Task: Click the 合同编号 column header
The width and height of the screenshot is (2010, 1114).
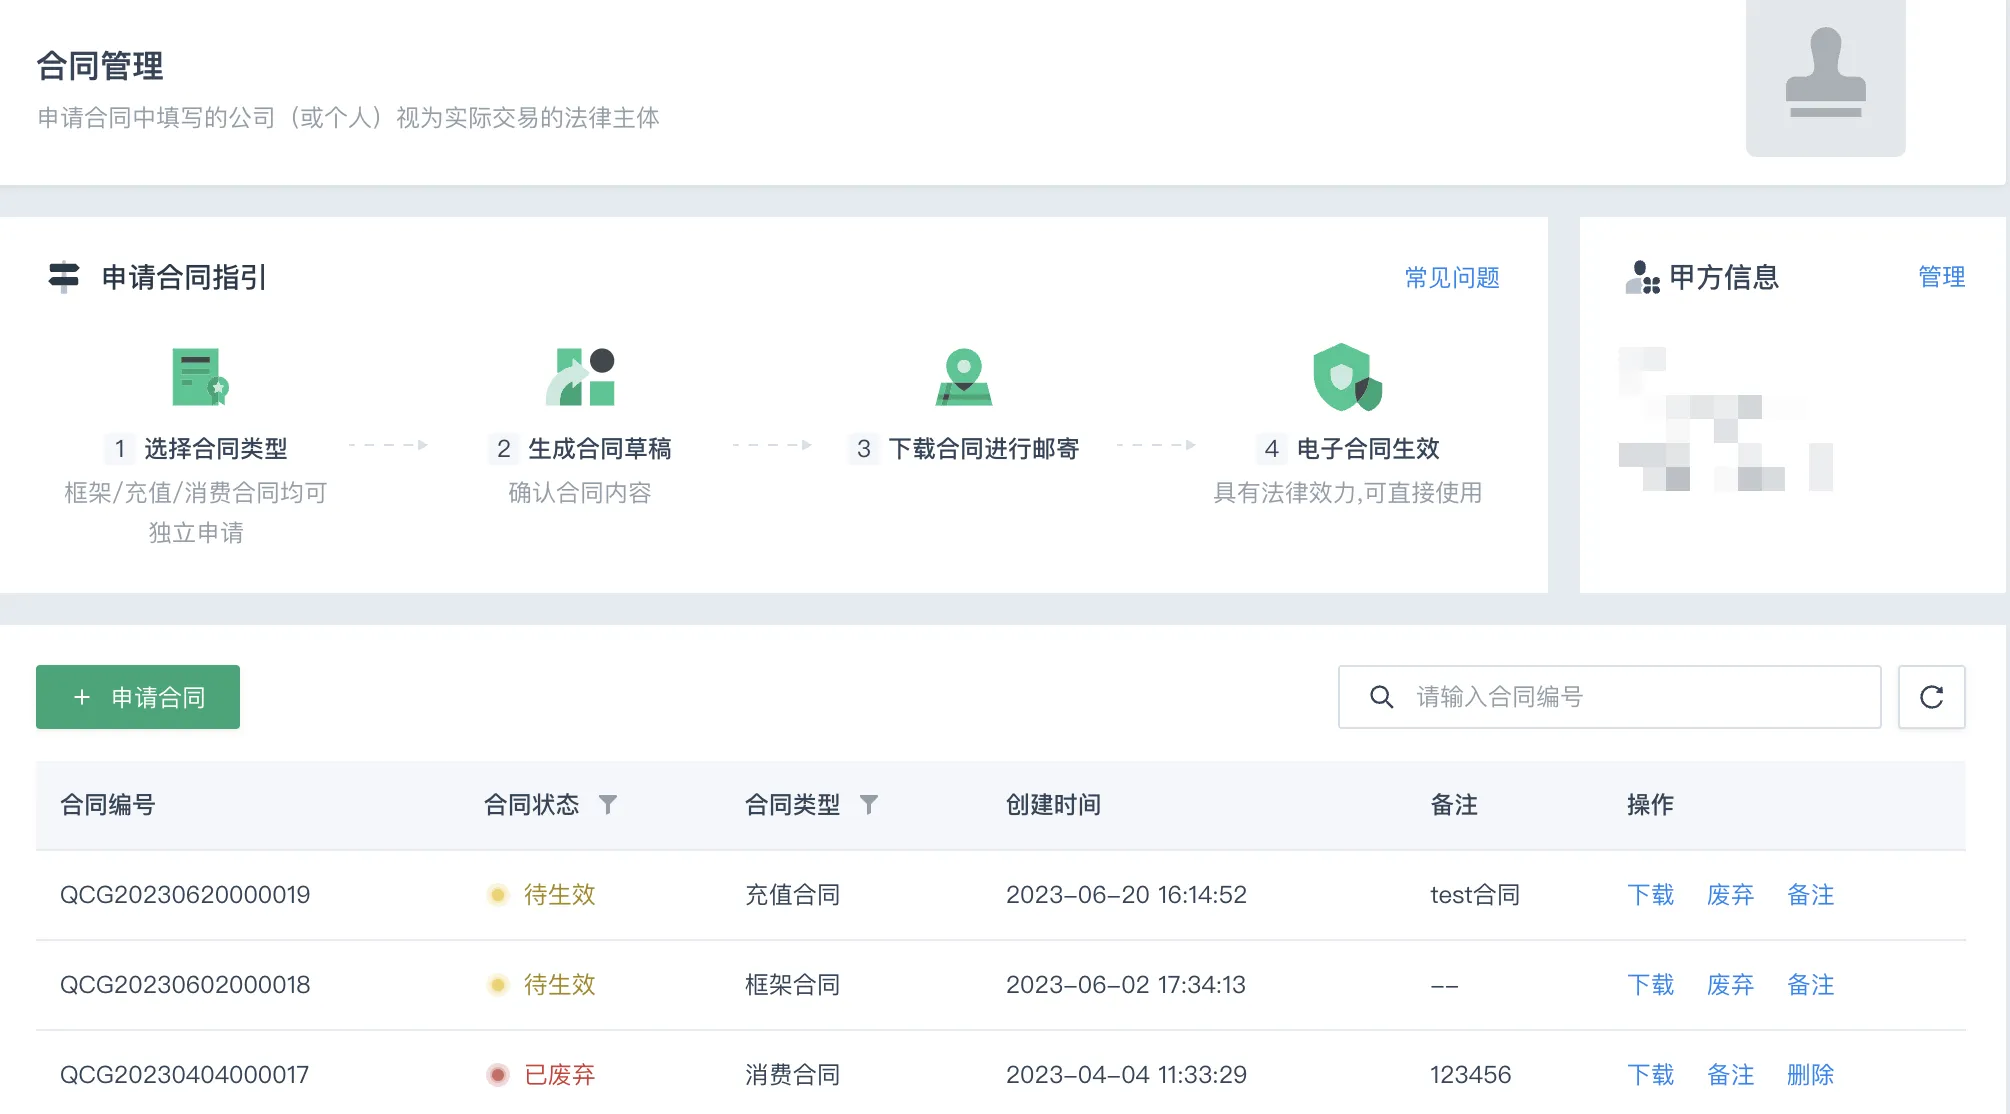Action: 107,804
